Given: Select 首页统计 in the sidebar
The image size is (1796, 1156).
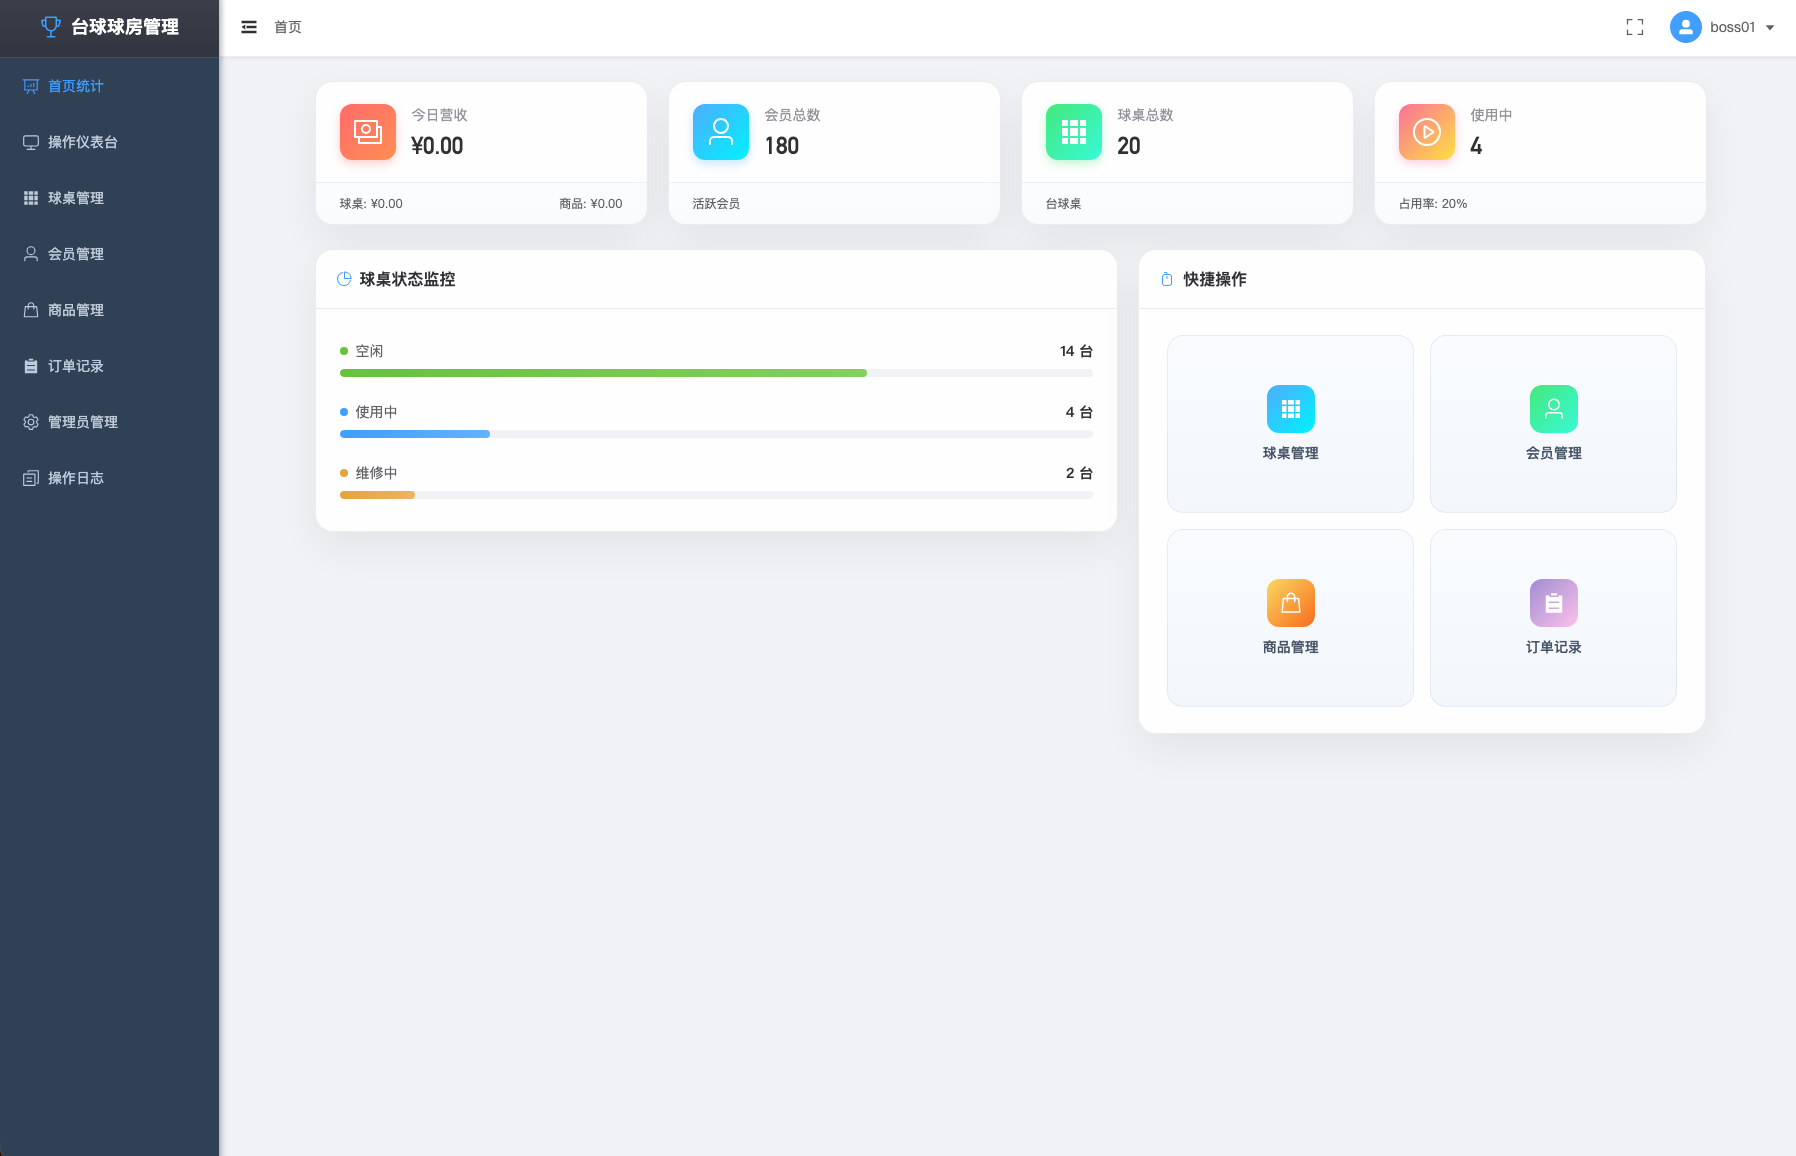Looking at the screenshot, I should [x=109, y=86].
